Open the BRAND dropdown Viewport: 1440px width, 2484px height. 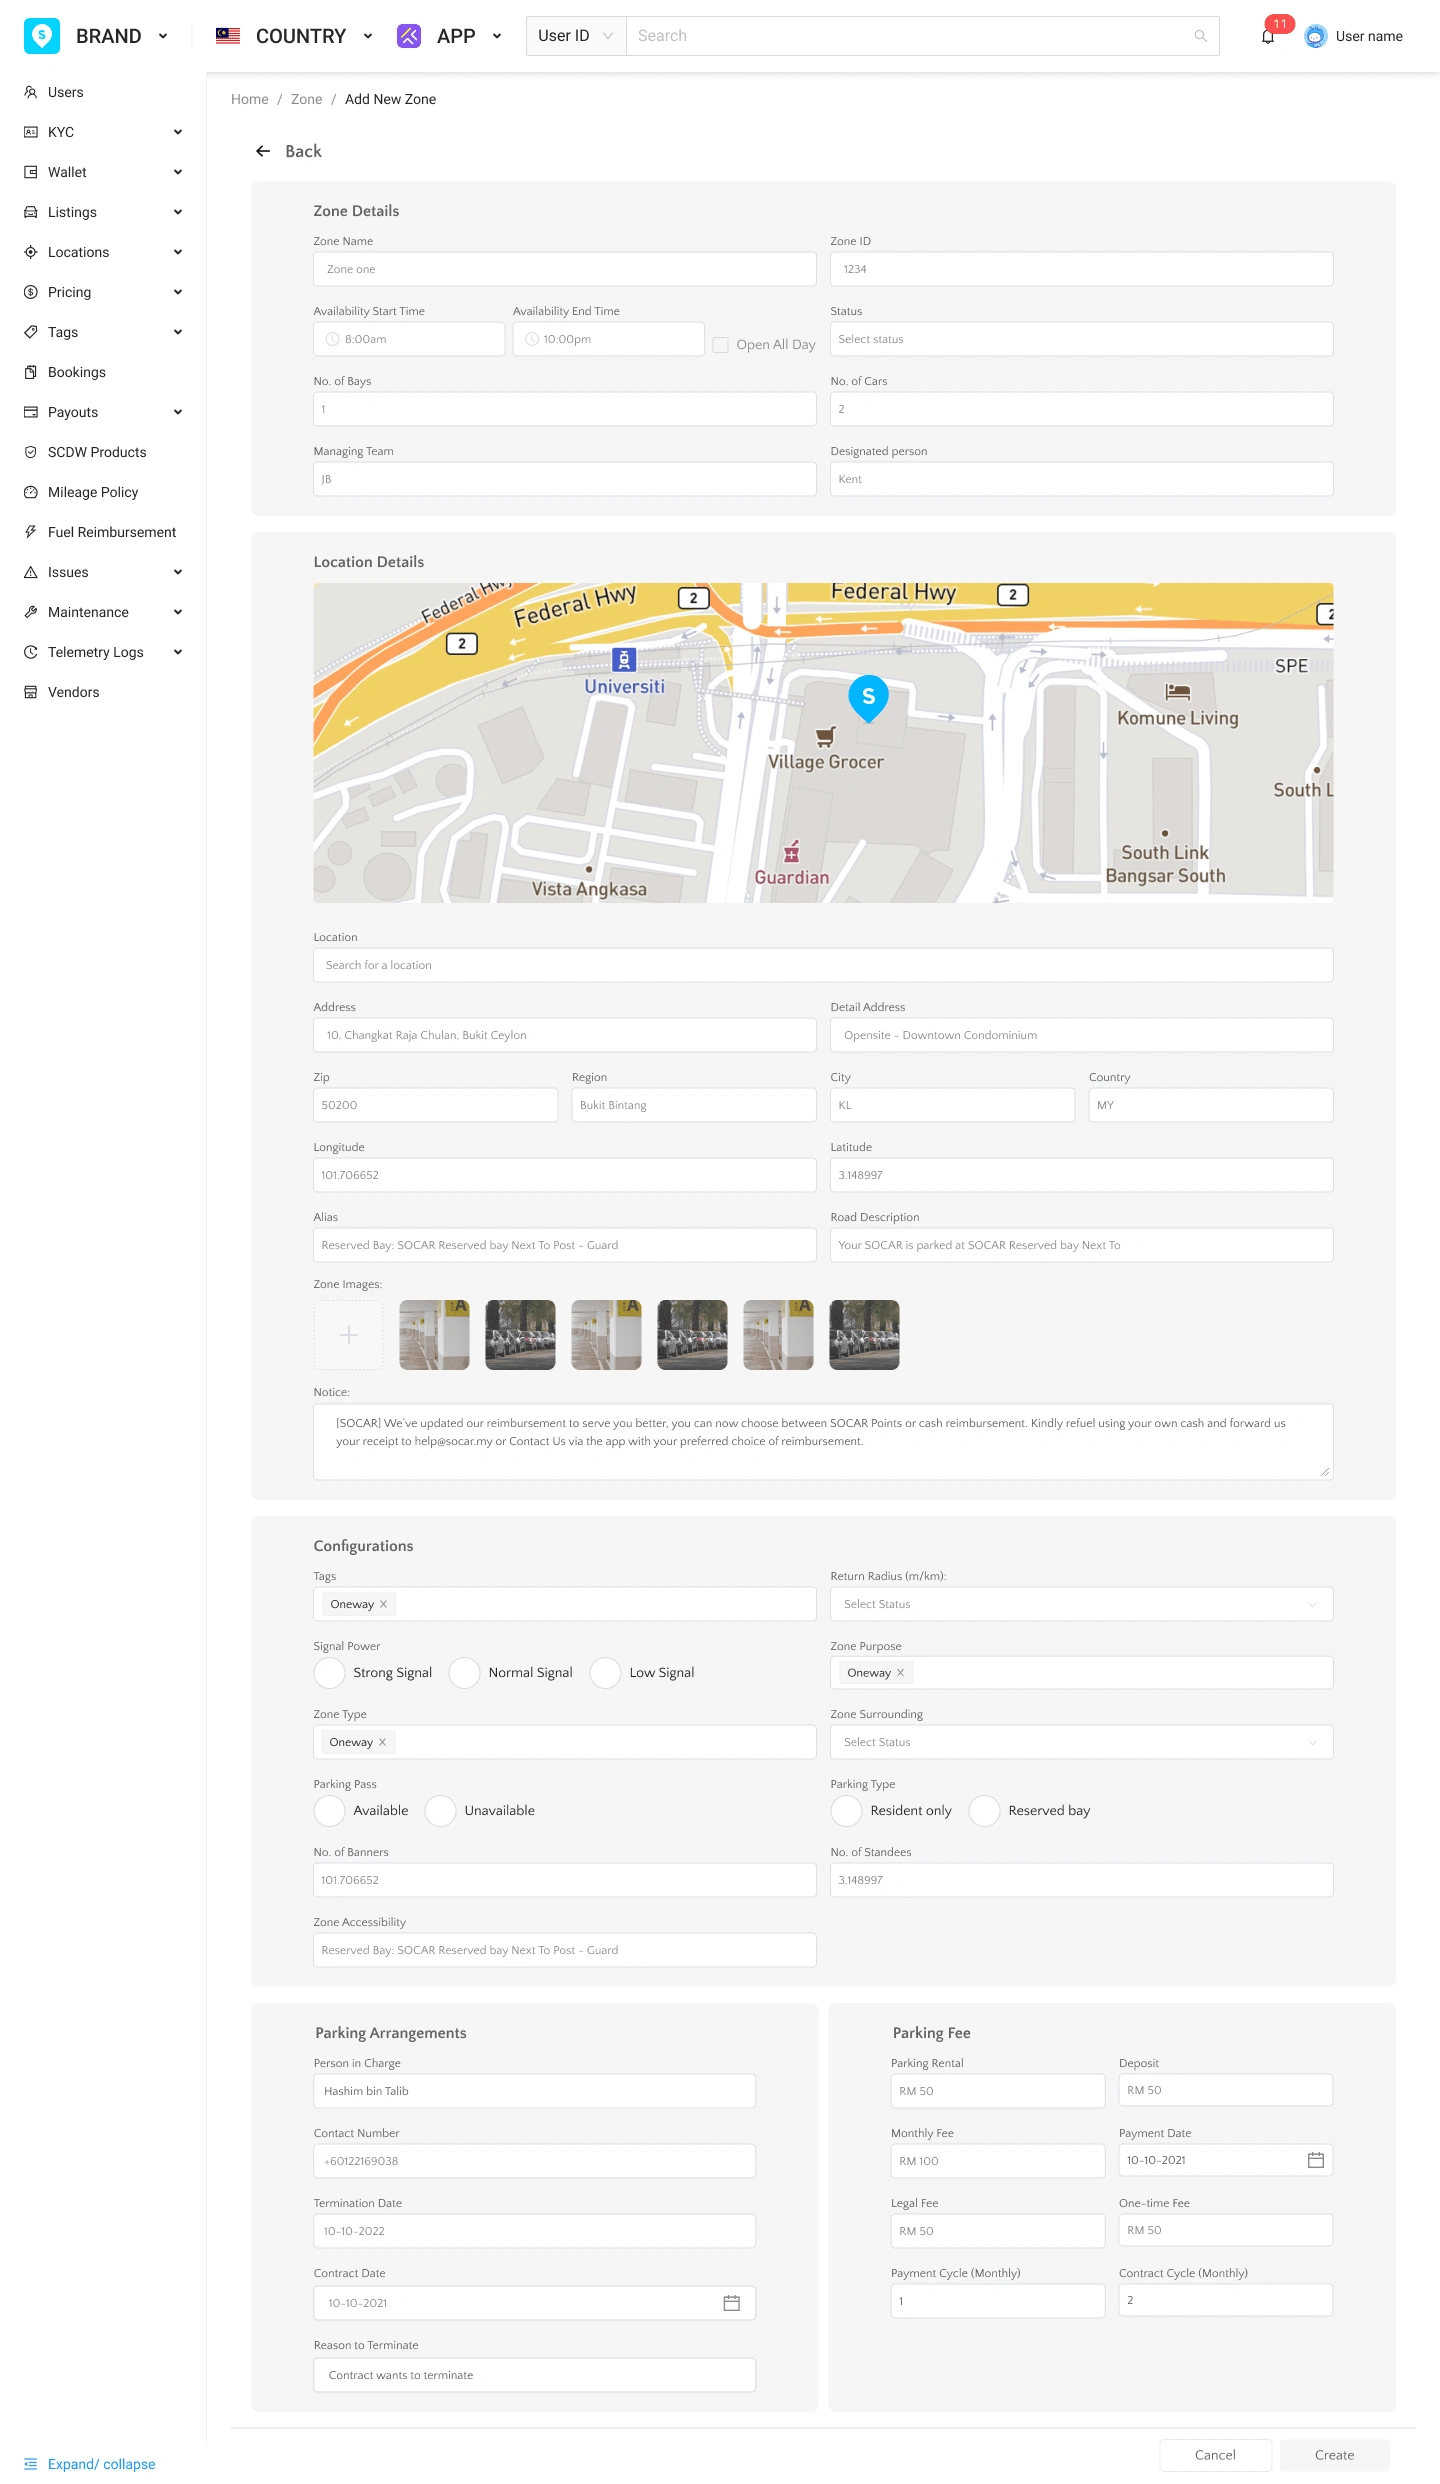(x=163, y=36)
